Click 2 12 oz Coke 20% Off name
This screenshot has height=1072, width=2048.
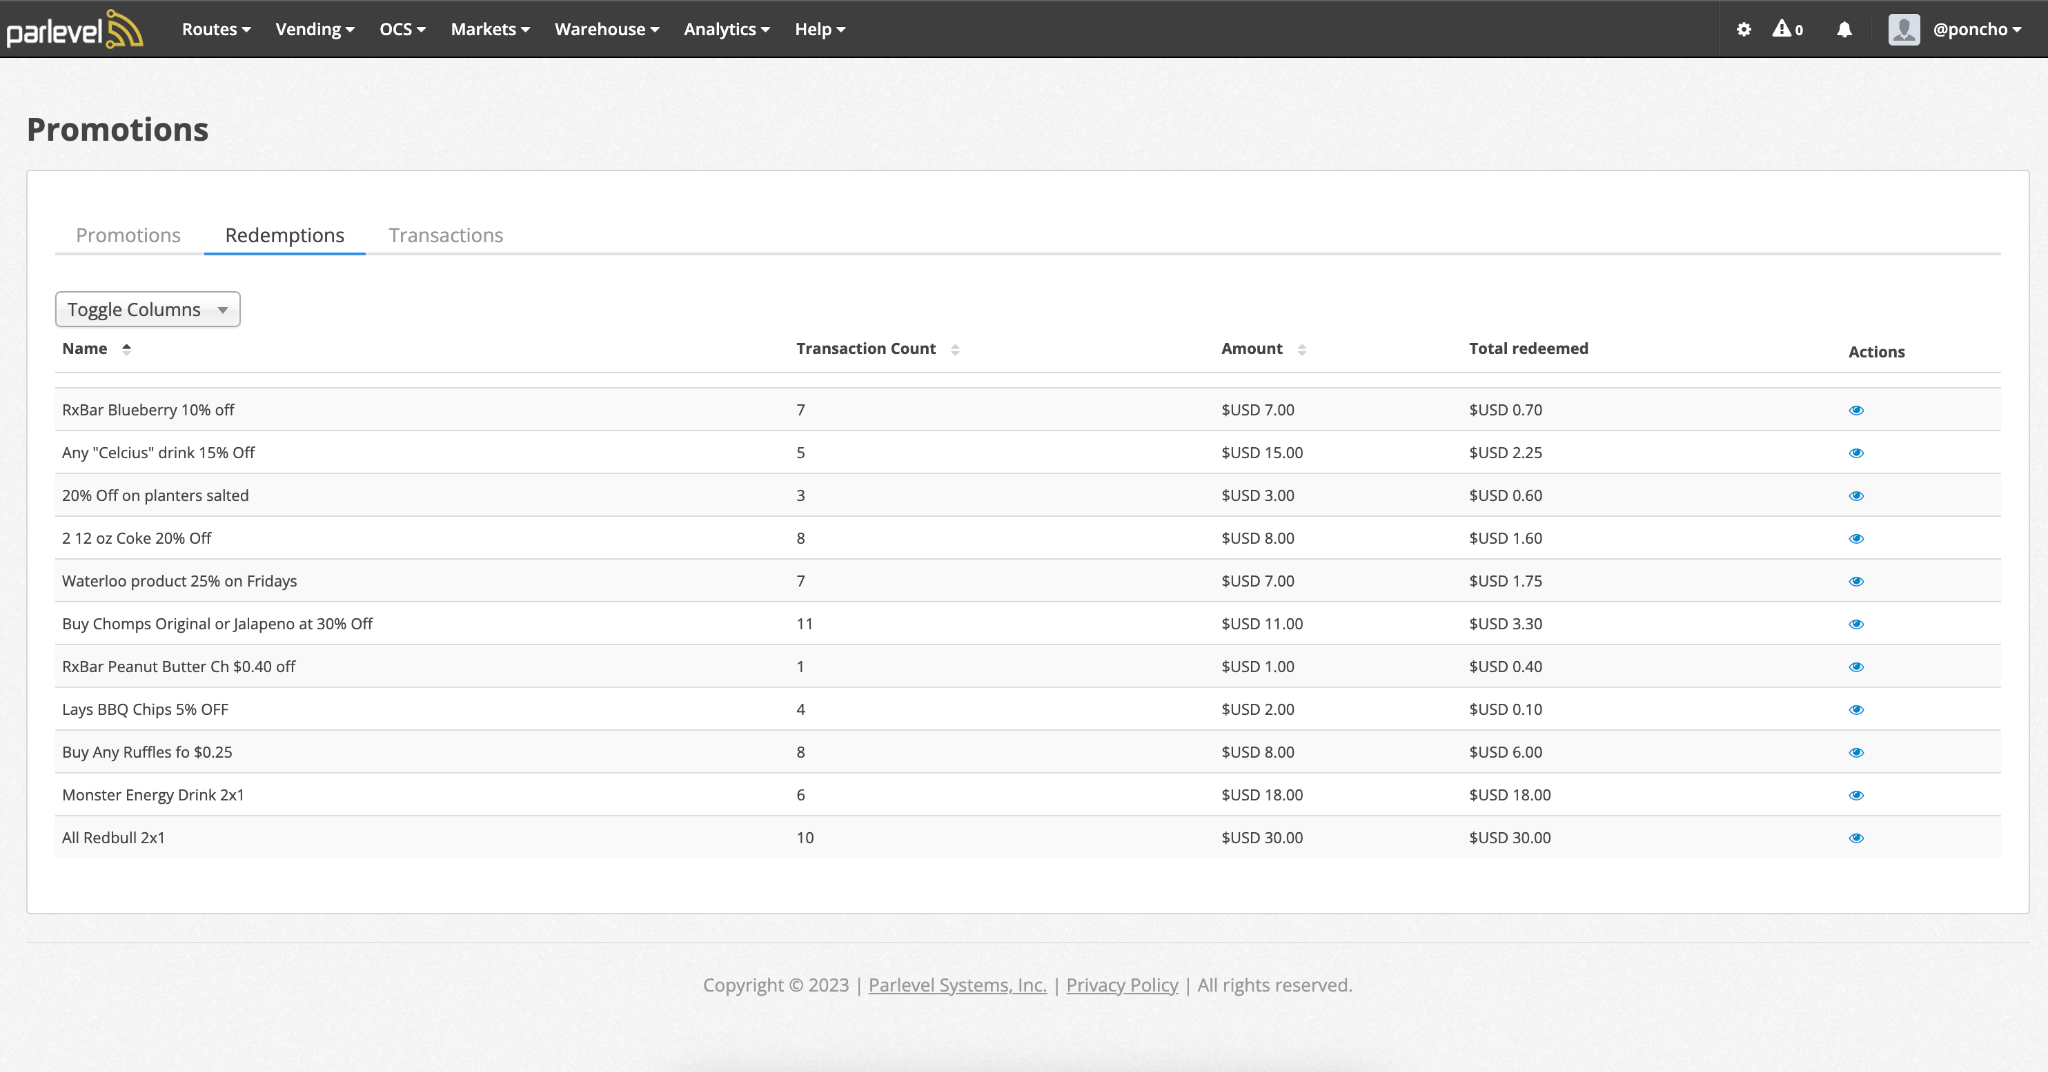click(137, 539)
